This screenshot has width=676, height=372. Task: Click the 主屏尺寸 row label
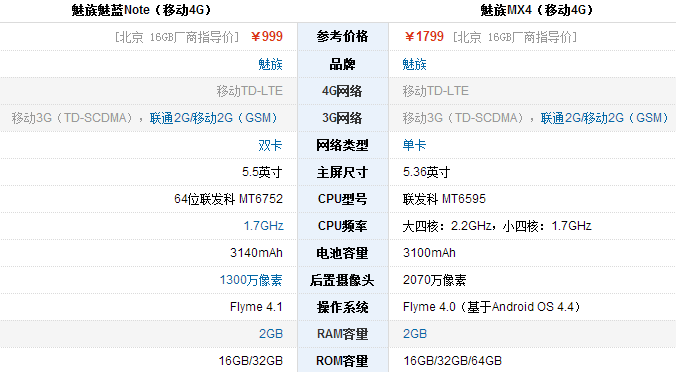[x=342, y=172]
